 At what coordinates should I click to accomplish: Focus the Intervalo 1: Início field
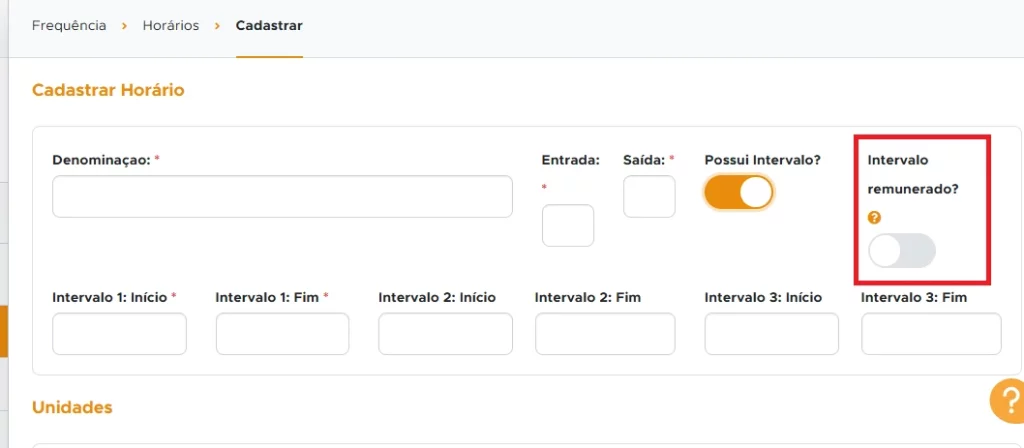(x=119, y=334)
